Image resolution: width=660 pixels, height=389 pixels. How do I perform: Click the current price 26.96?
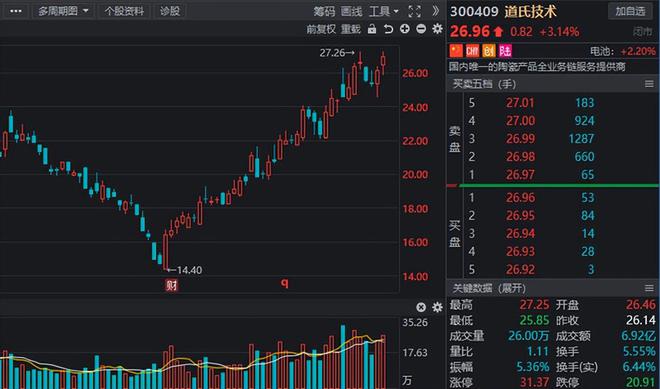pos(470,31)
